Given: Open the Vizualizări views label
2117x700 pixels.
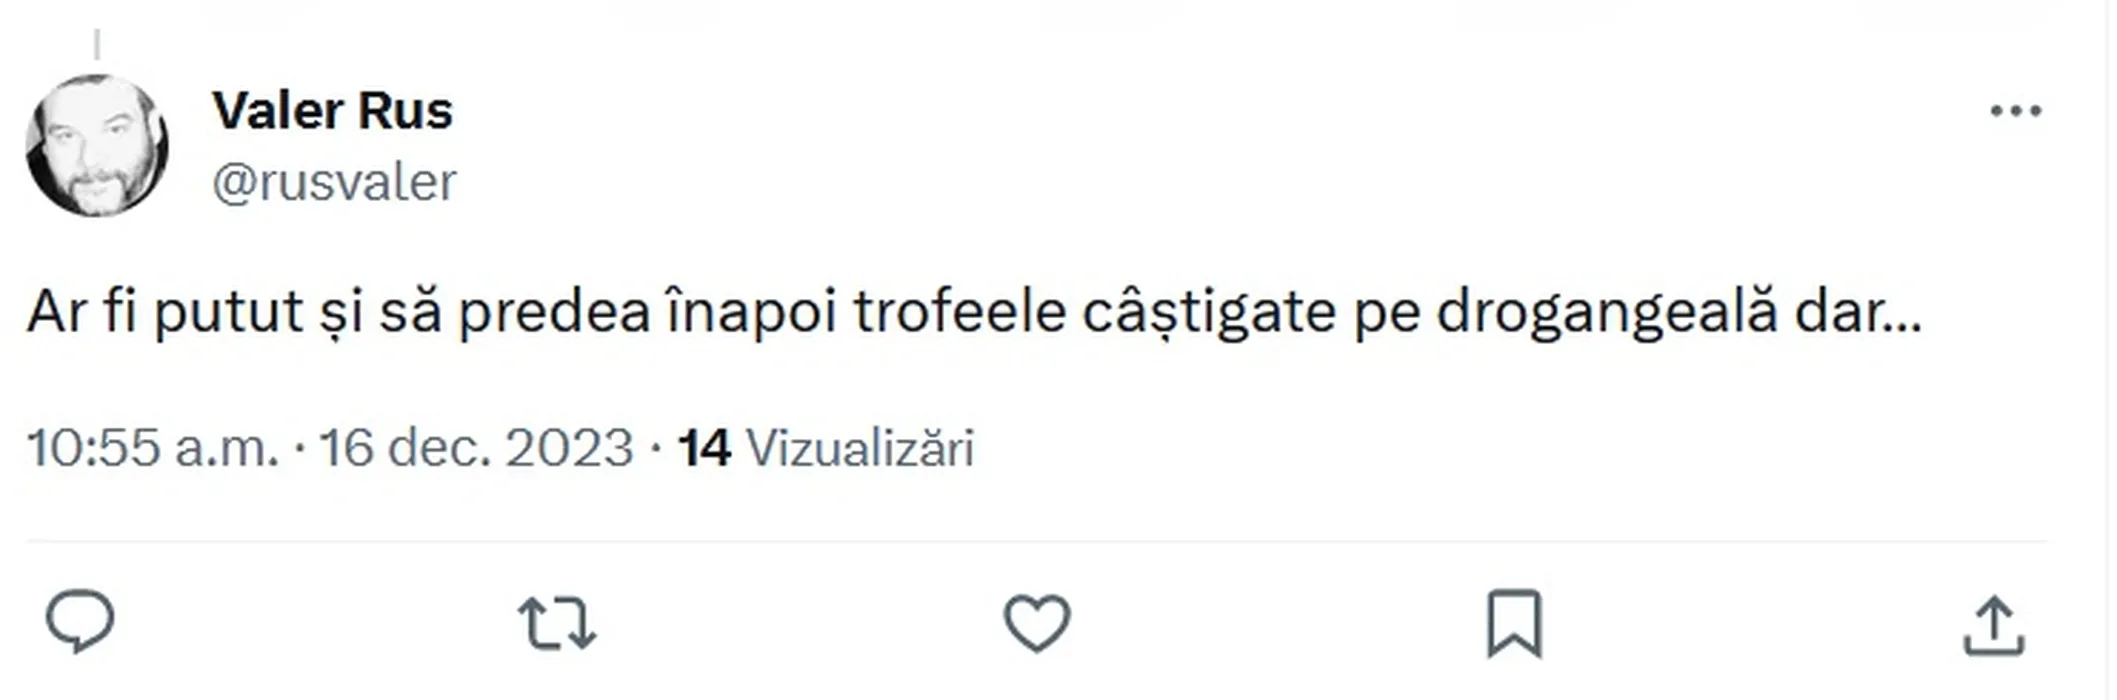Looking at the screenshot, I should [x=860, y=447].
